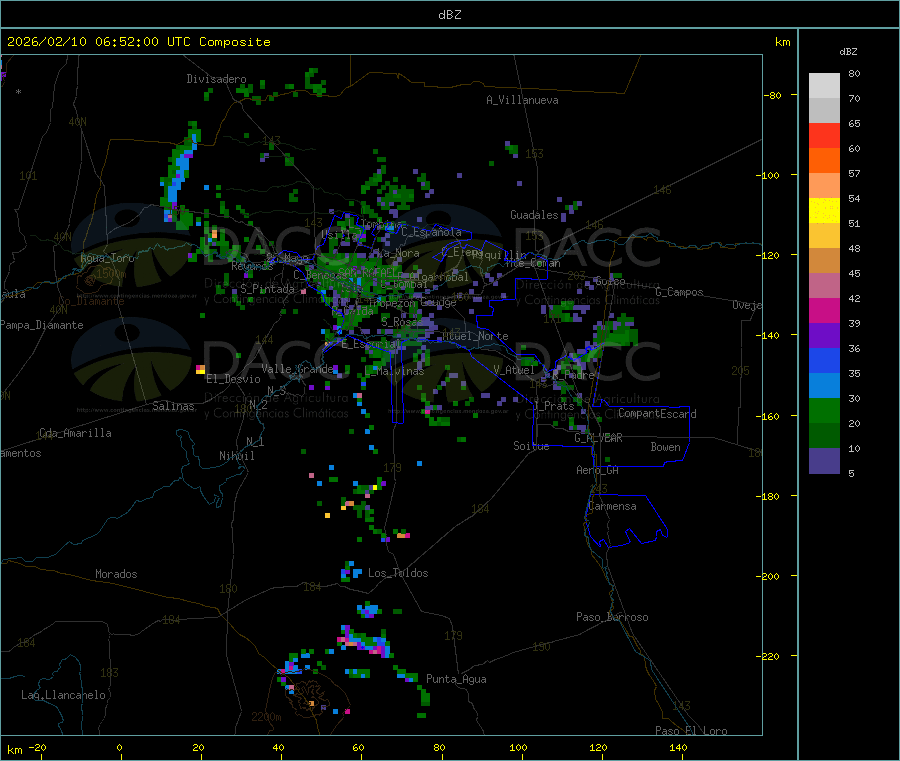
Task: Click the 'Valle_Grande' map label
Action: tap(297, 369)
